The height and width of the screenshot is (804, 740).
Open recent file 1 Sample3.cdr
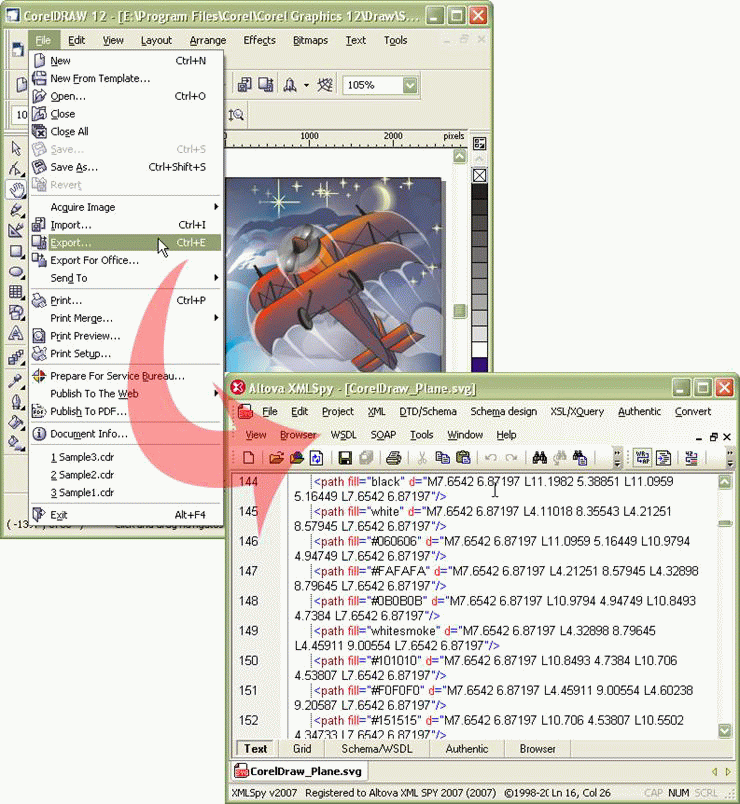pos(125,457)
